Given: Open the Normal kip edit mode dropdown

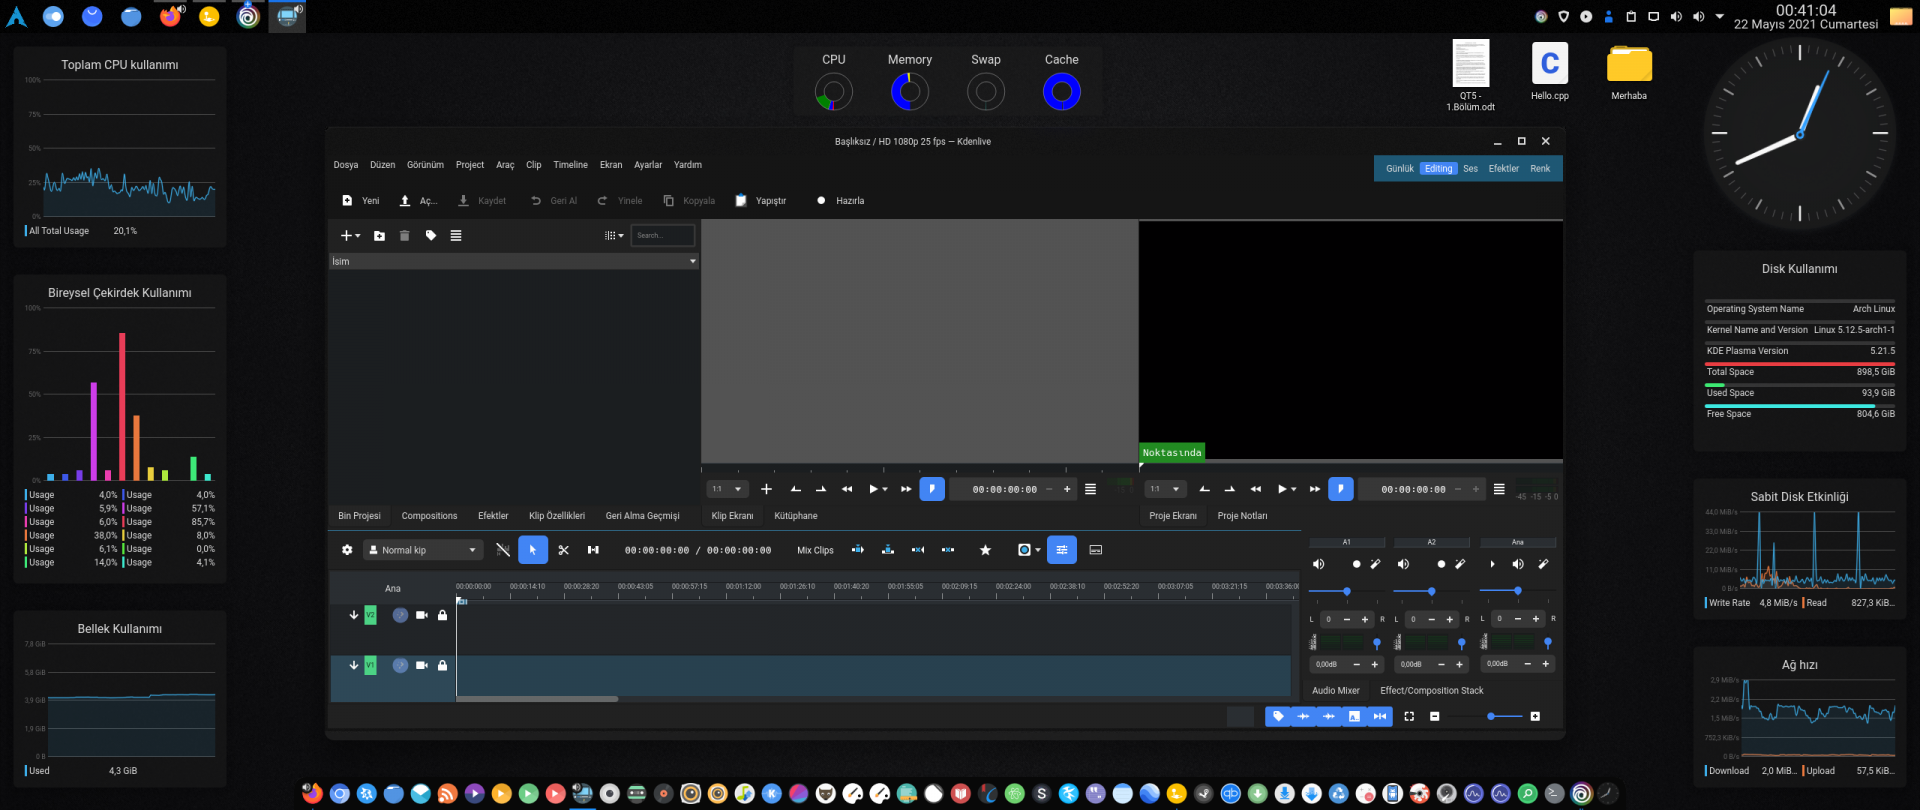Looking at the screenshot, I should [421, 550].
